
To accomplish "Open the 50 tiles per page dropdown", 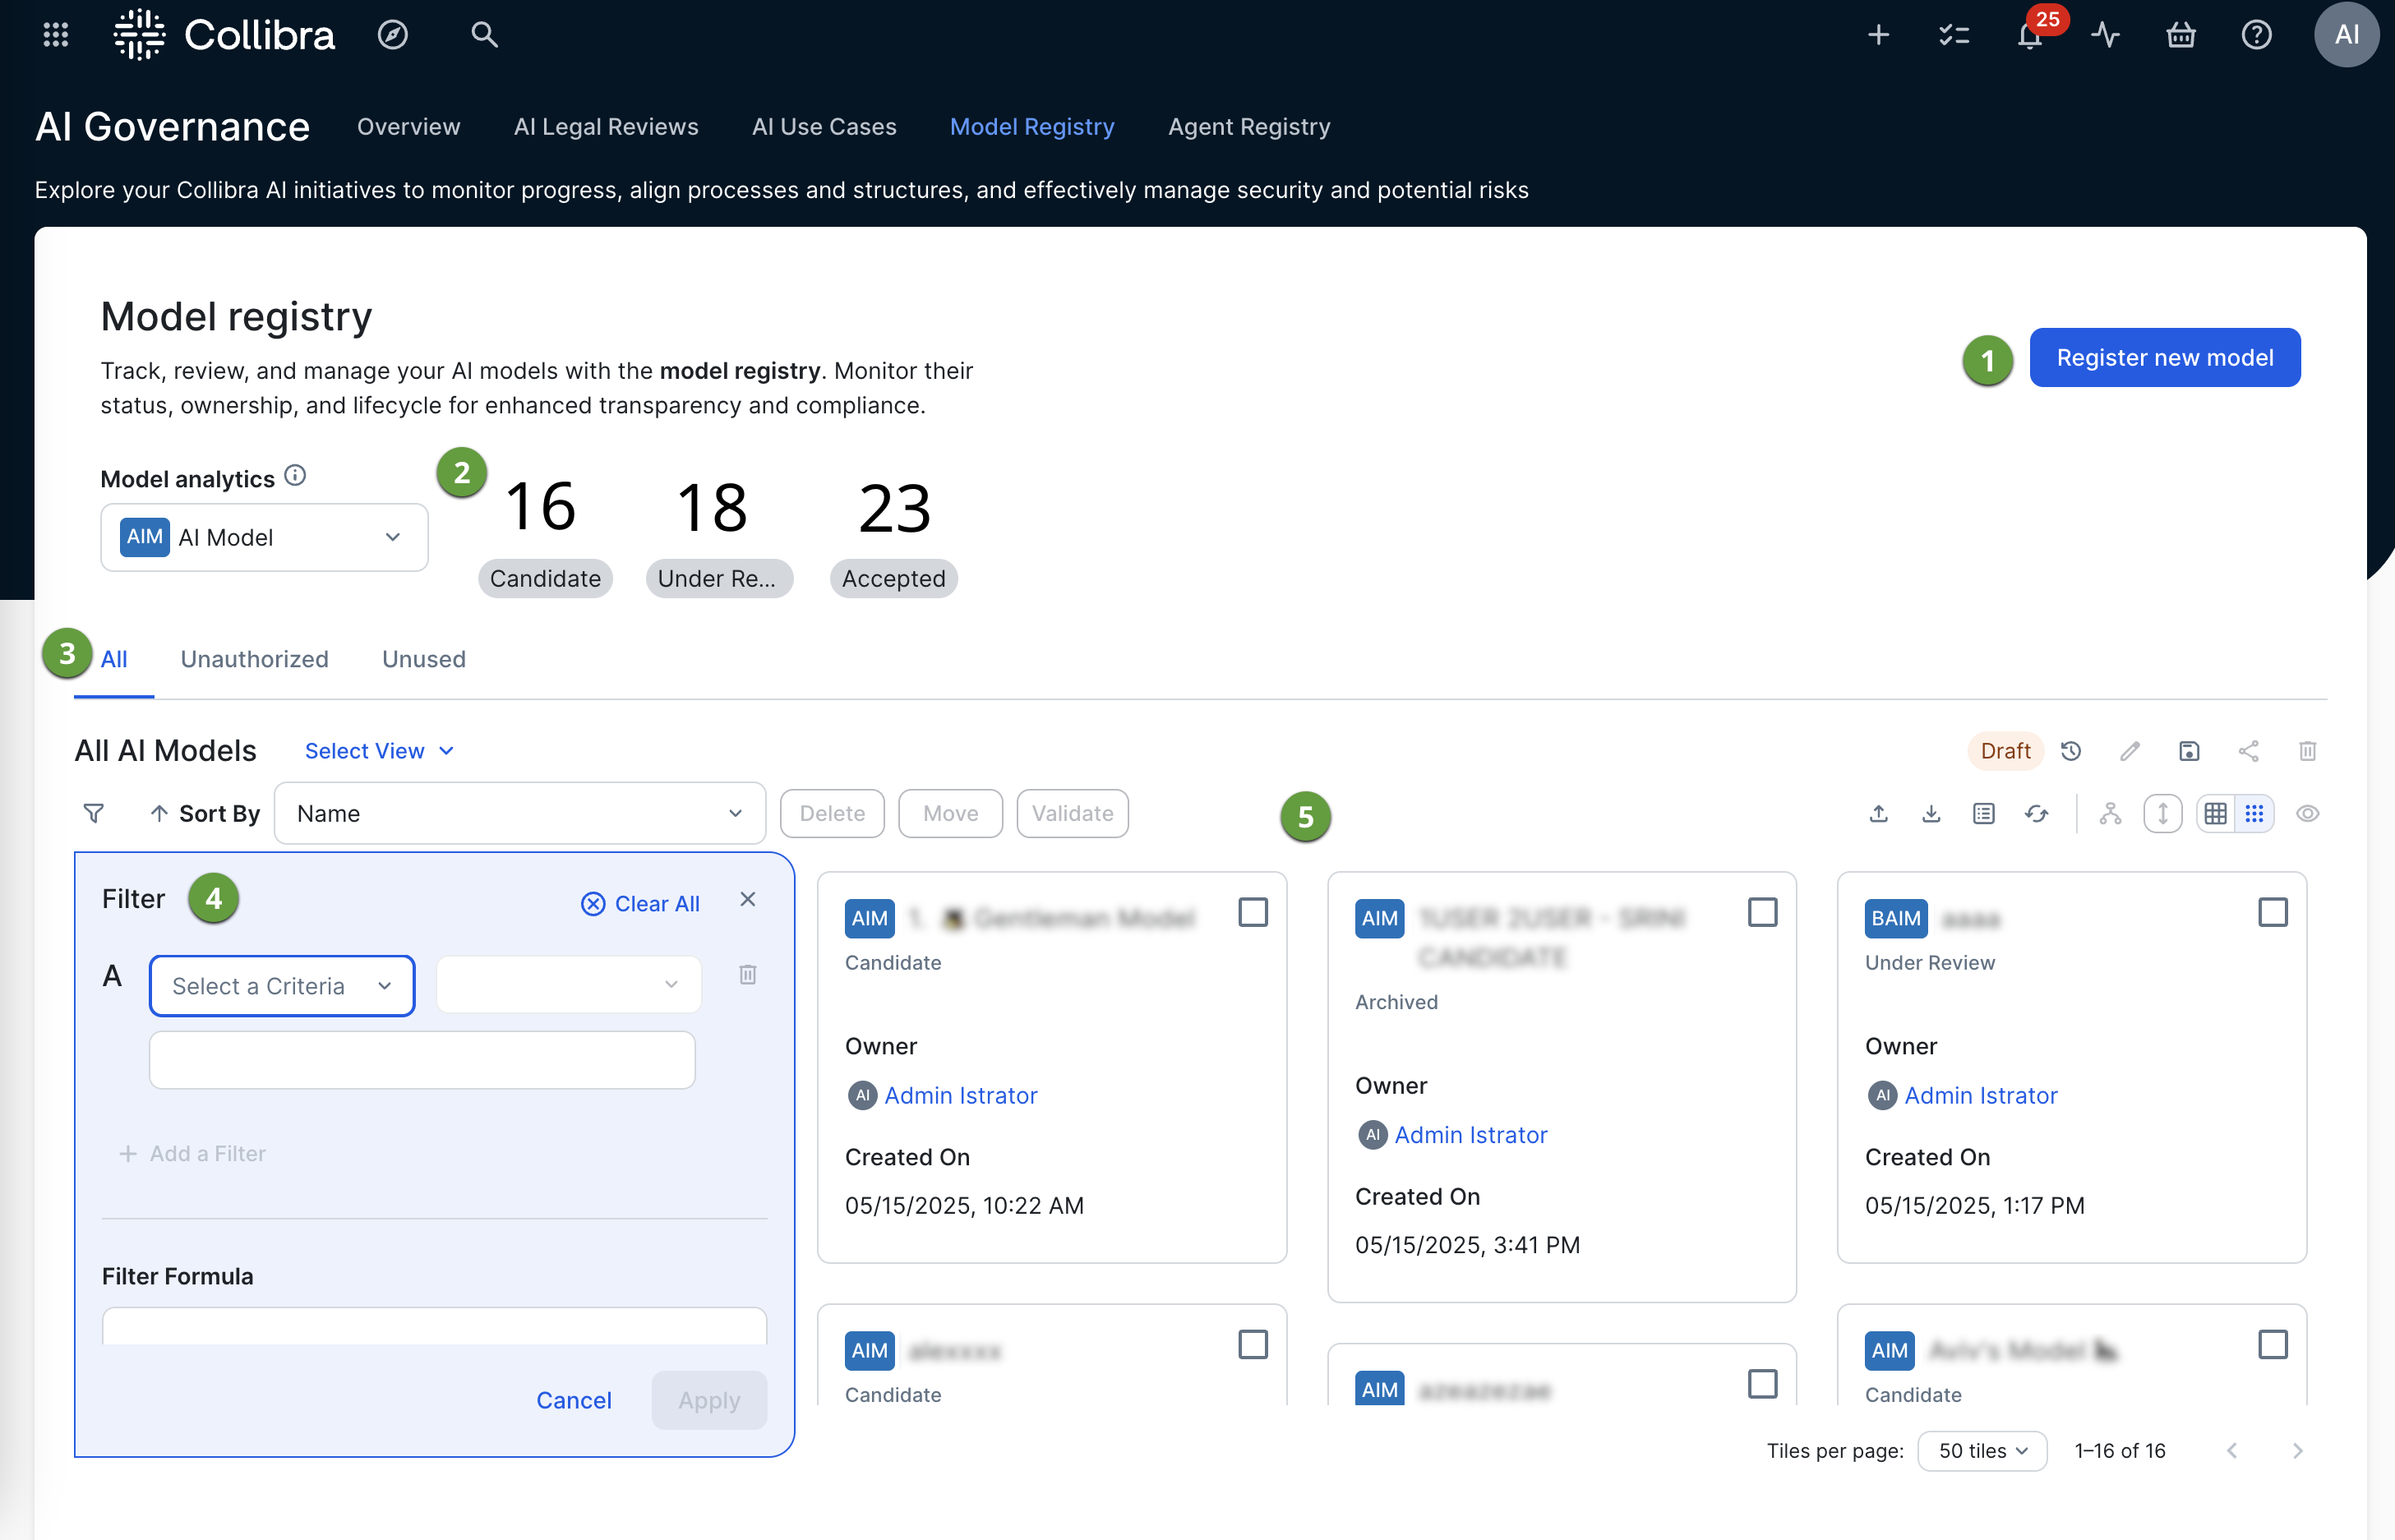I will tap(1982, 1451).
